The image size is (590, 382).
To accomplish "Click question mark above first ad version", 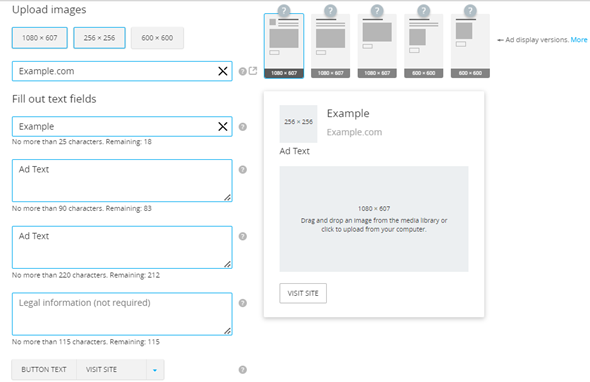I will [284, 11].
